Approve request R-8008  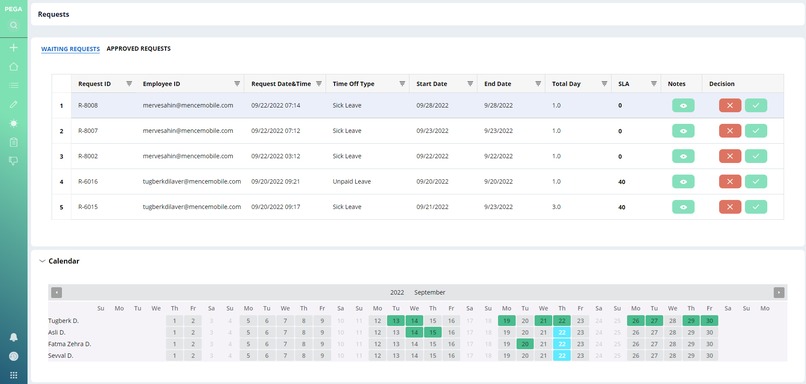pos(756,105)
